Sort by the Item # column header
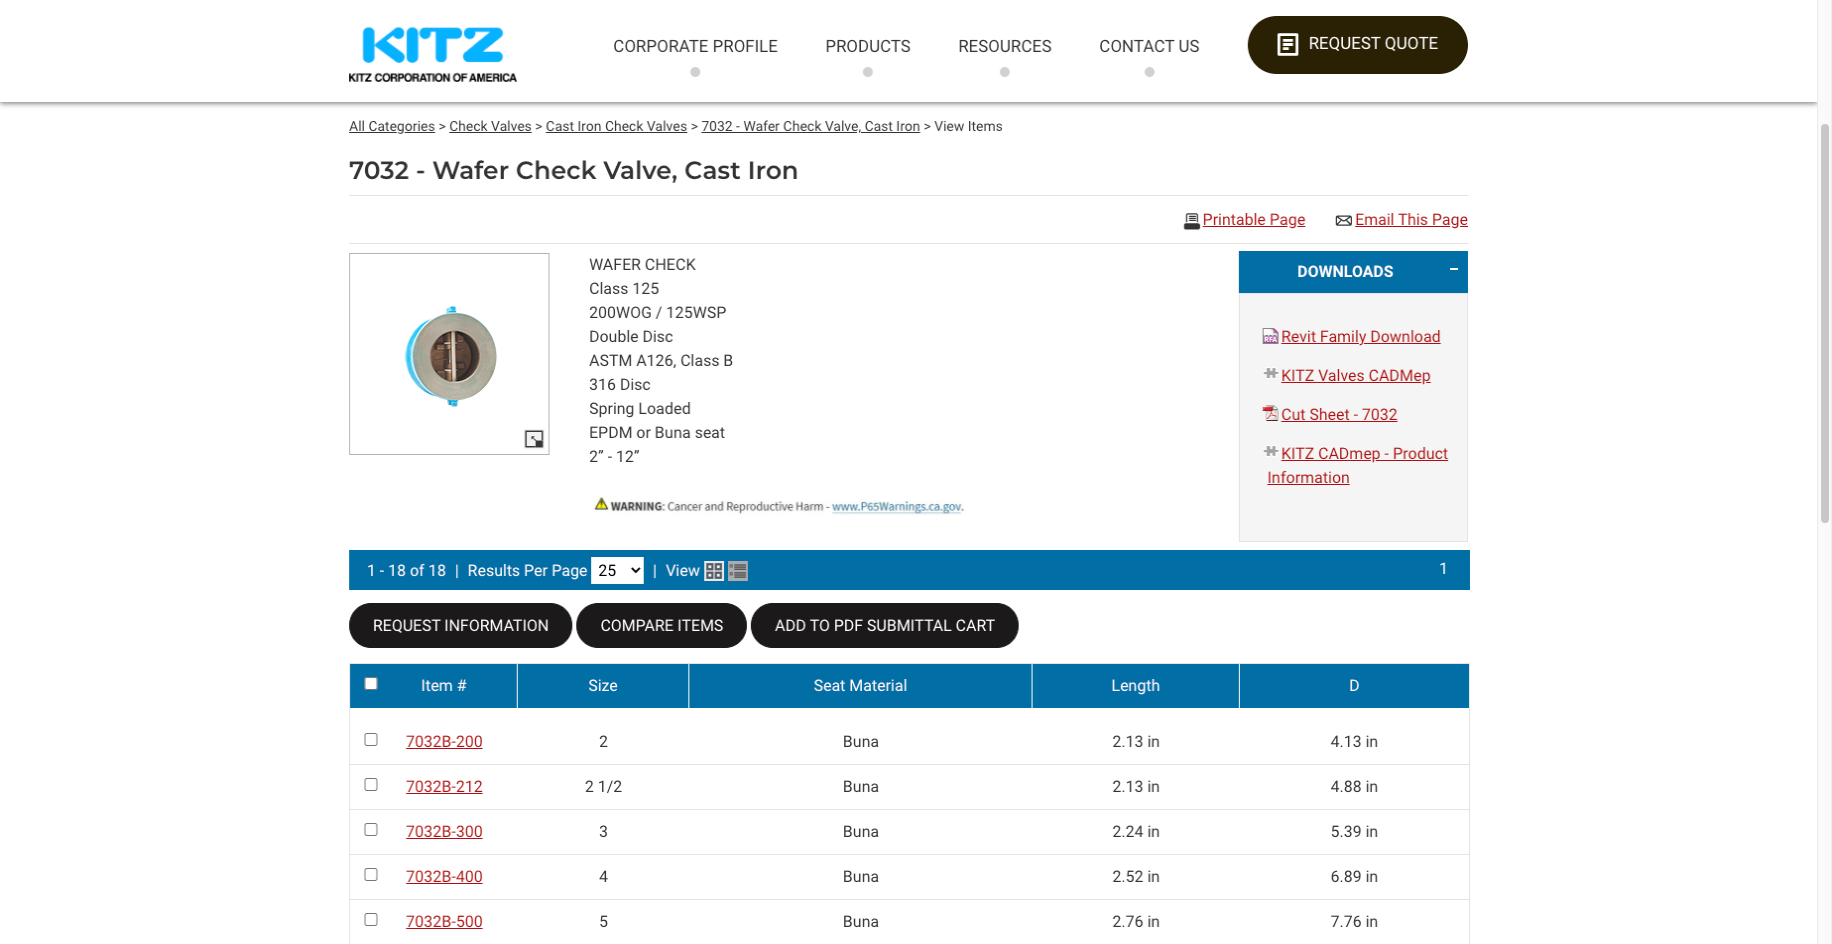This screenshot has height=944, width=1832. click(x=444, y=686)
